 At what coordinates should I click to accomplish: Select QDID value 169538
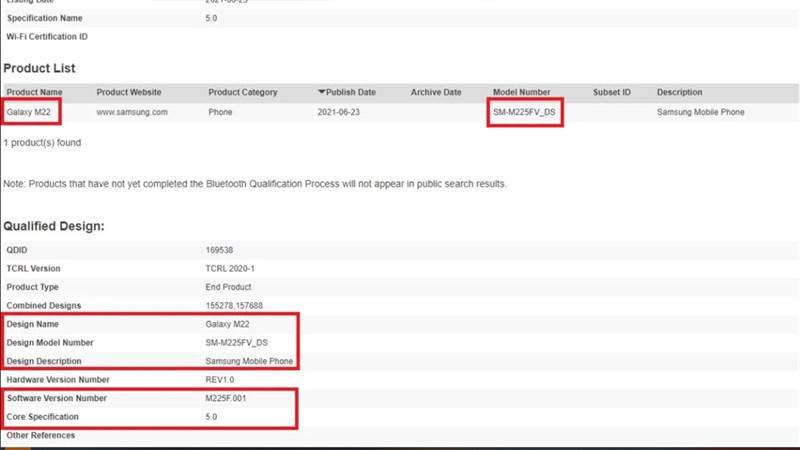pos(219,250)
